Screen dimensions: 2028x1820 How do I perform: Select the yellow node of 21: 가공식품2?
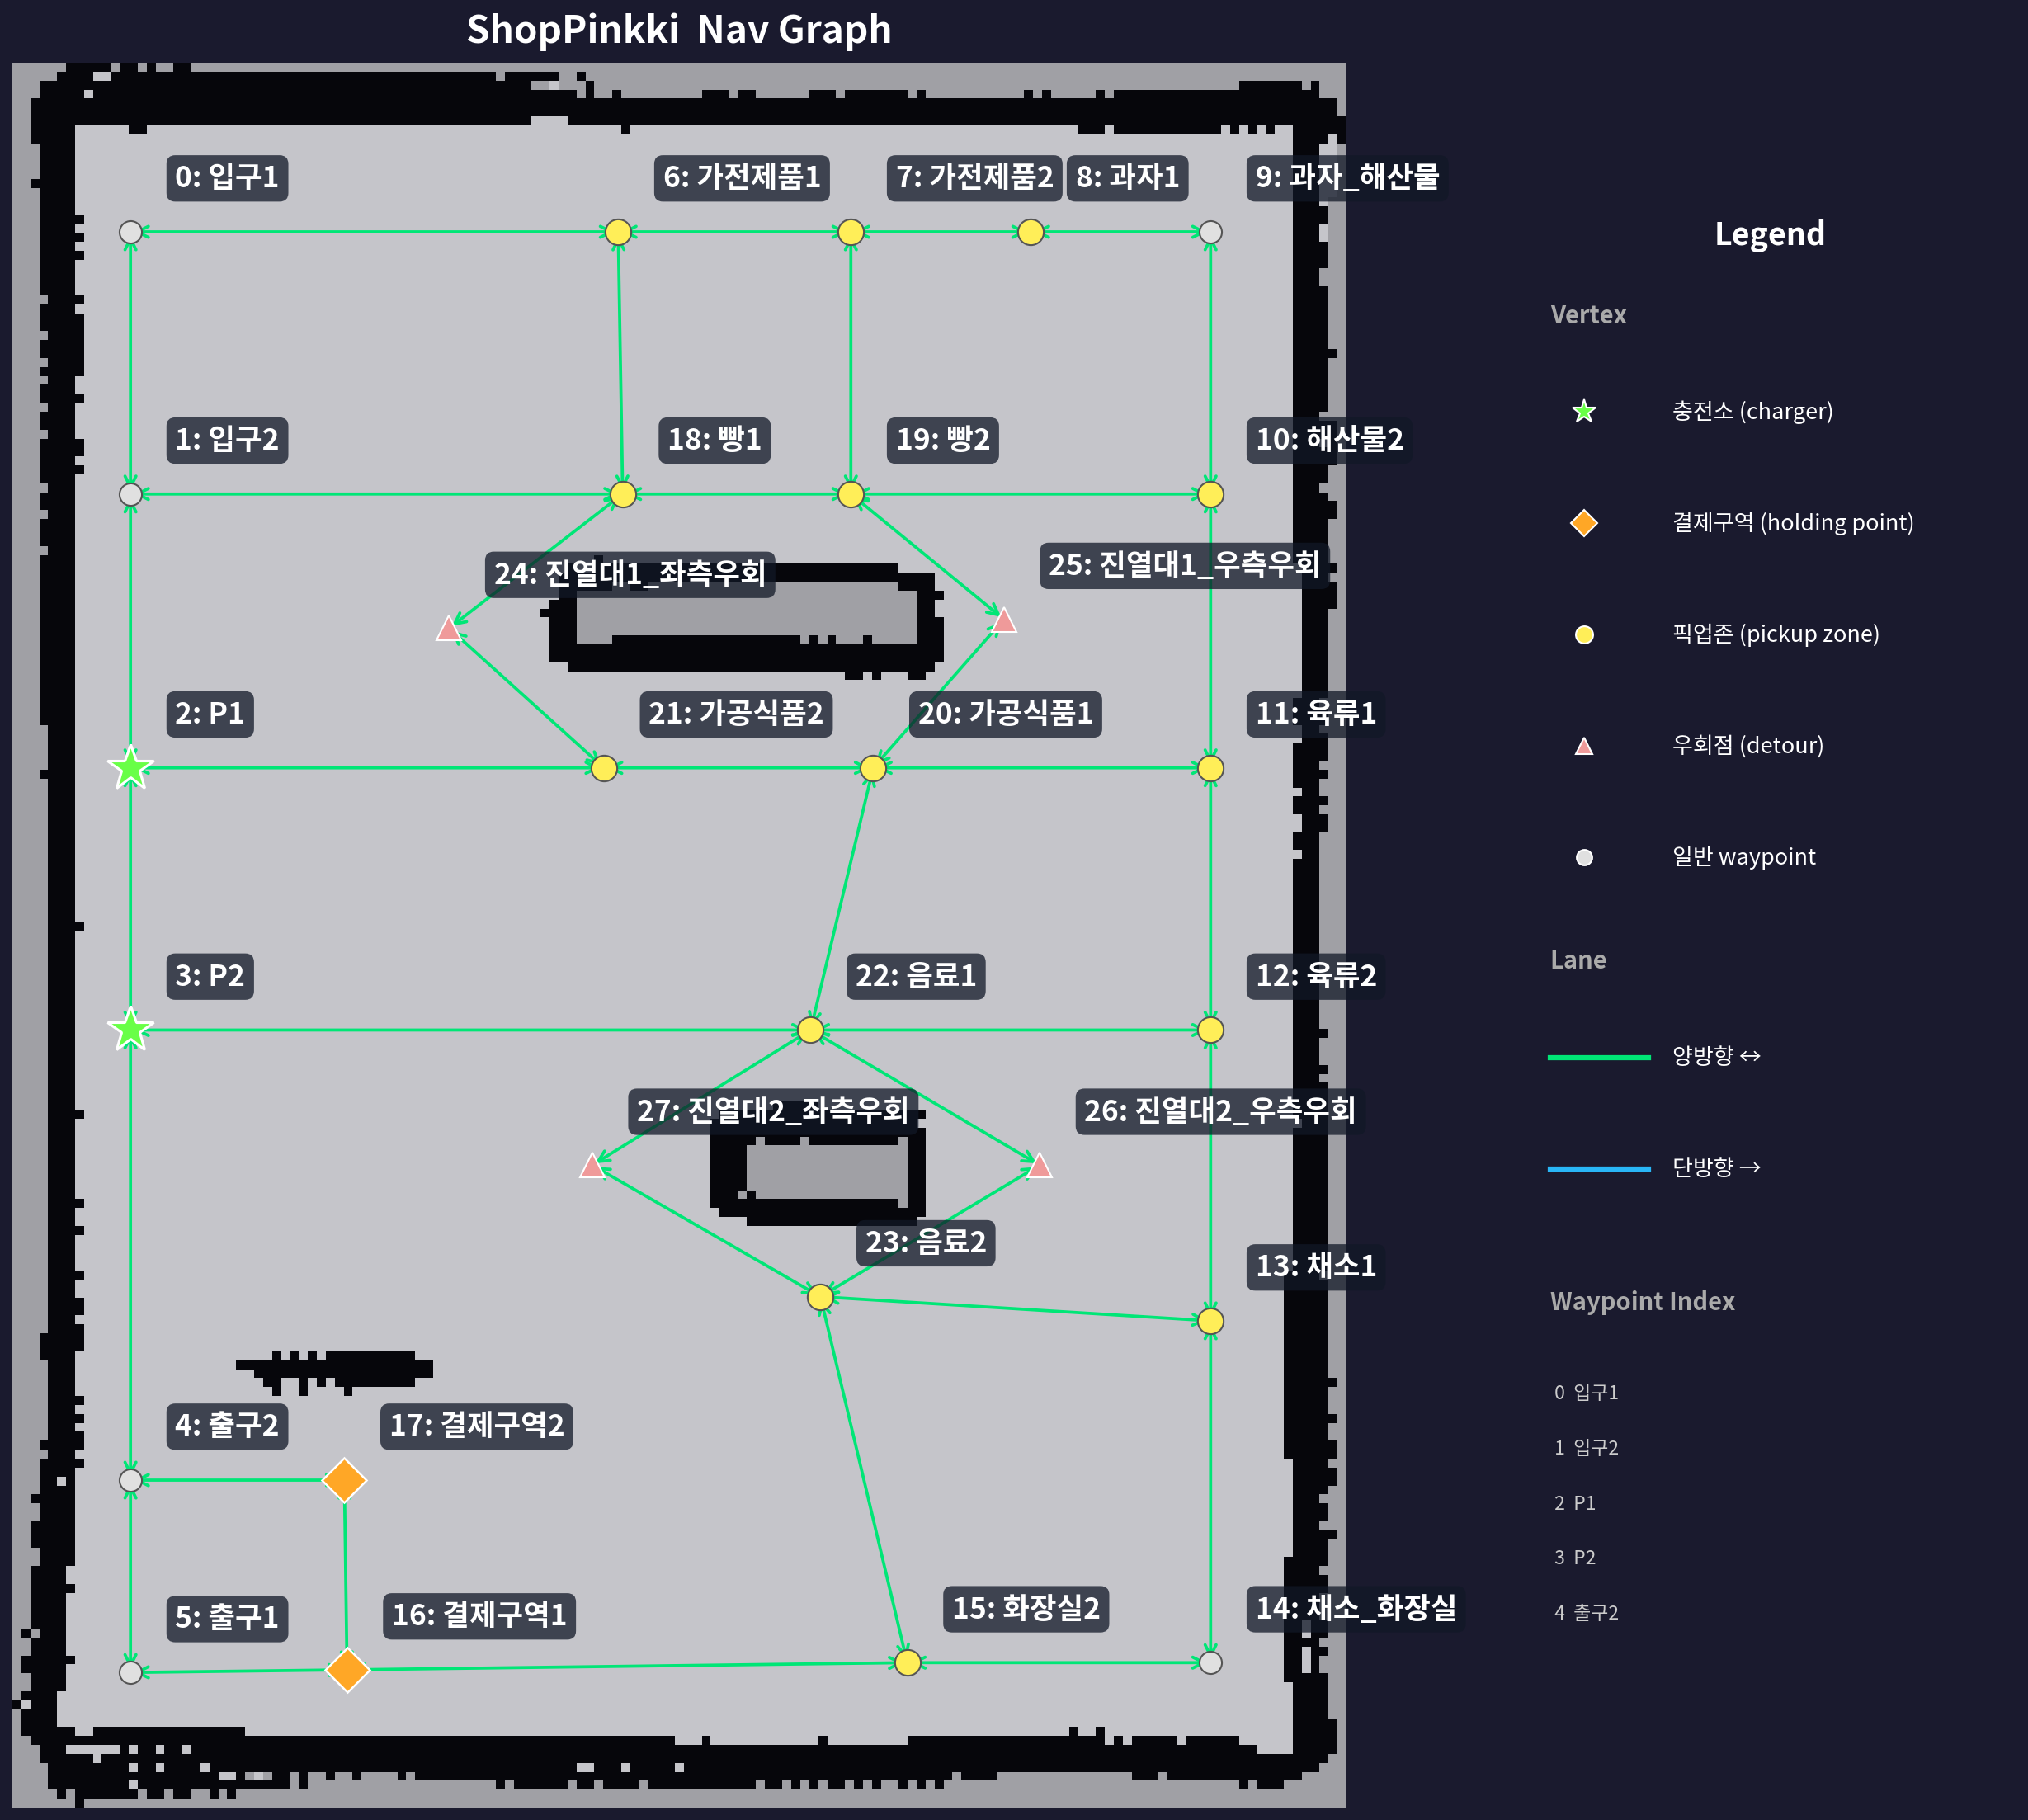pyautogui.click(x=604, y=768)
